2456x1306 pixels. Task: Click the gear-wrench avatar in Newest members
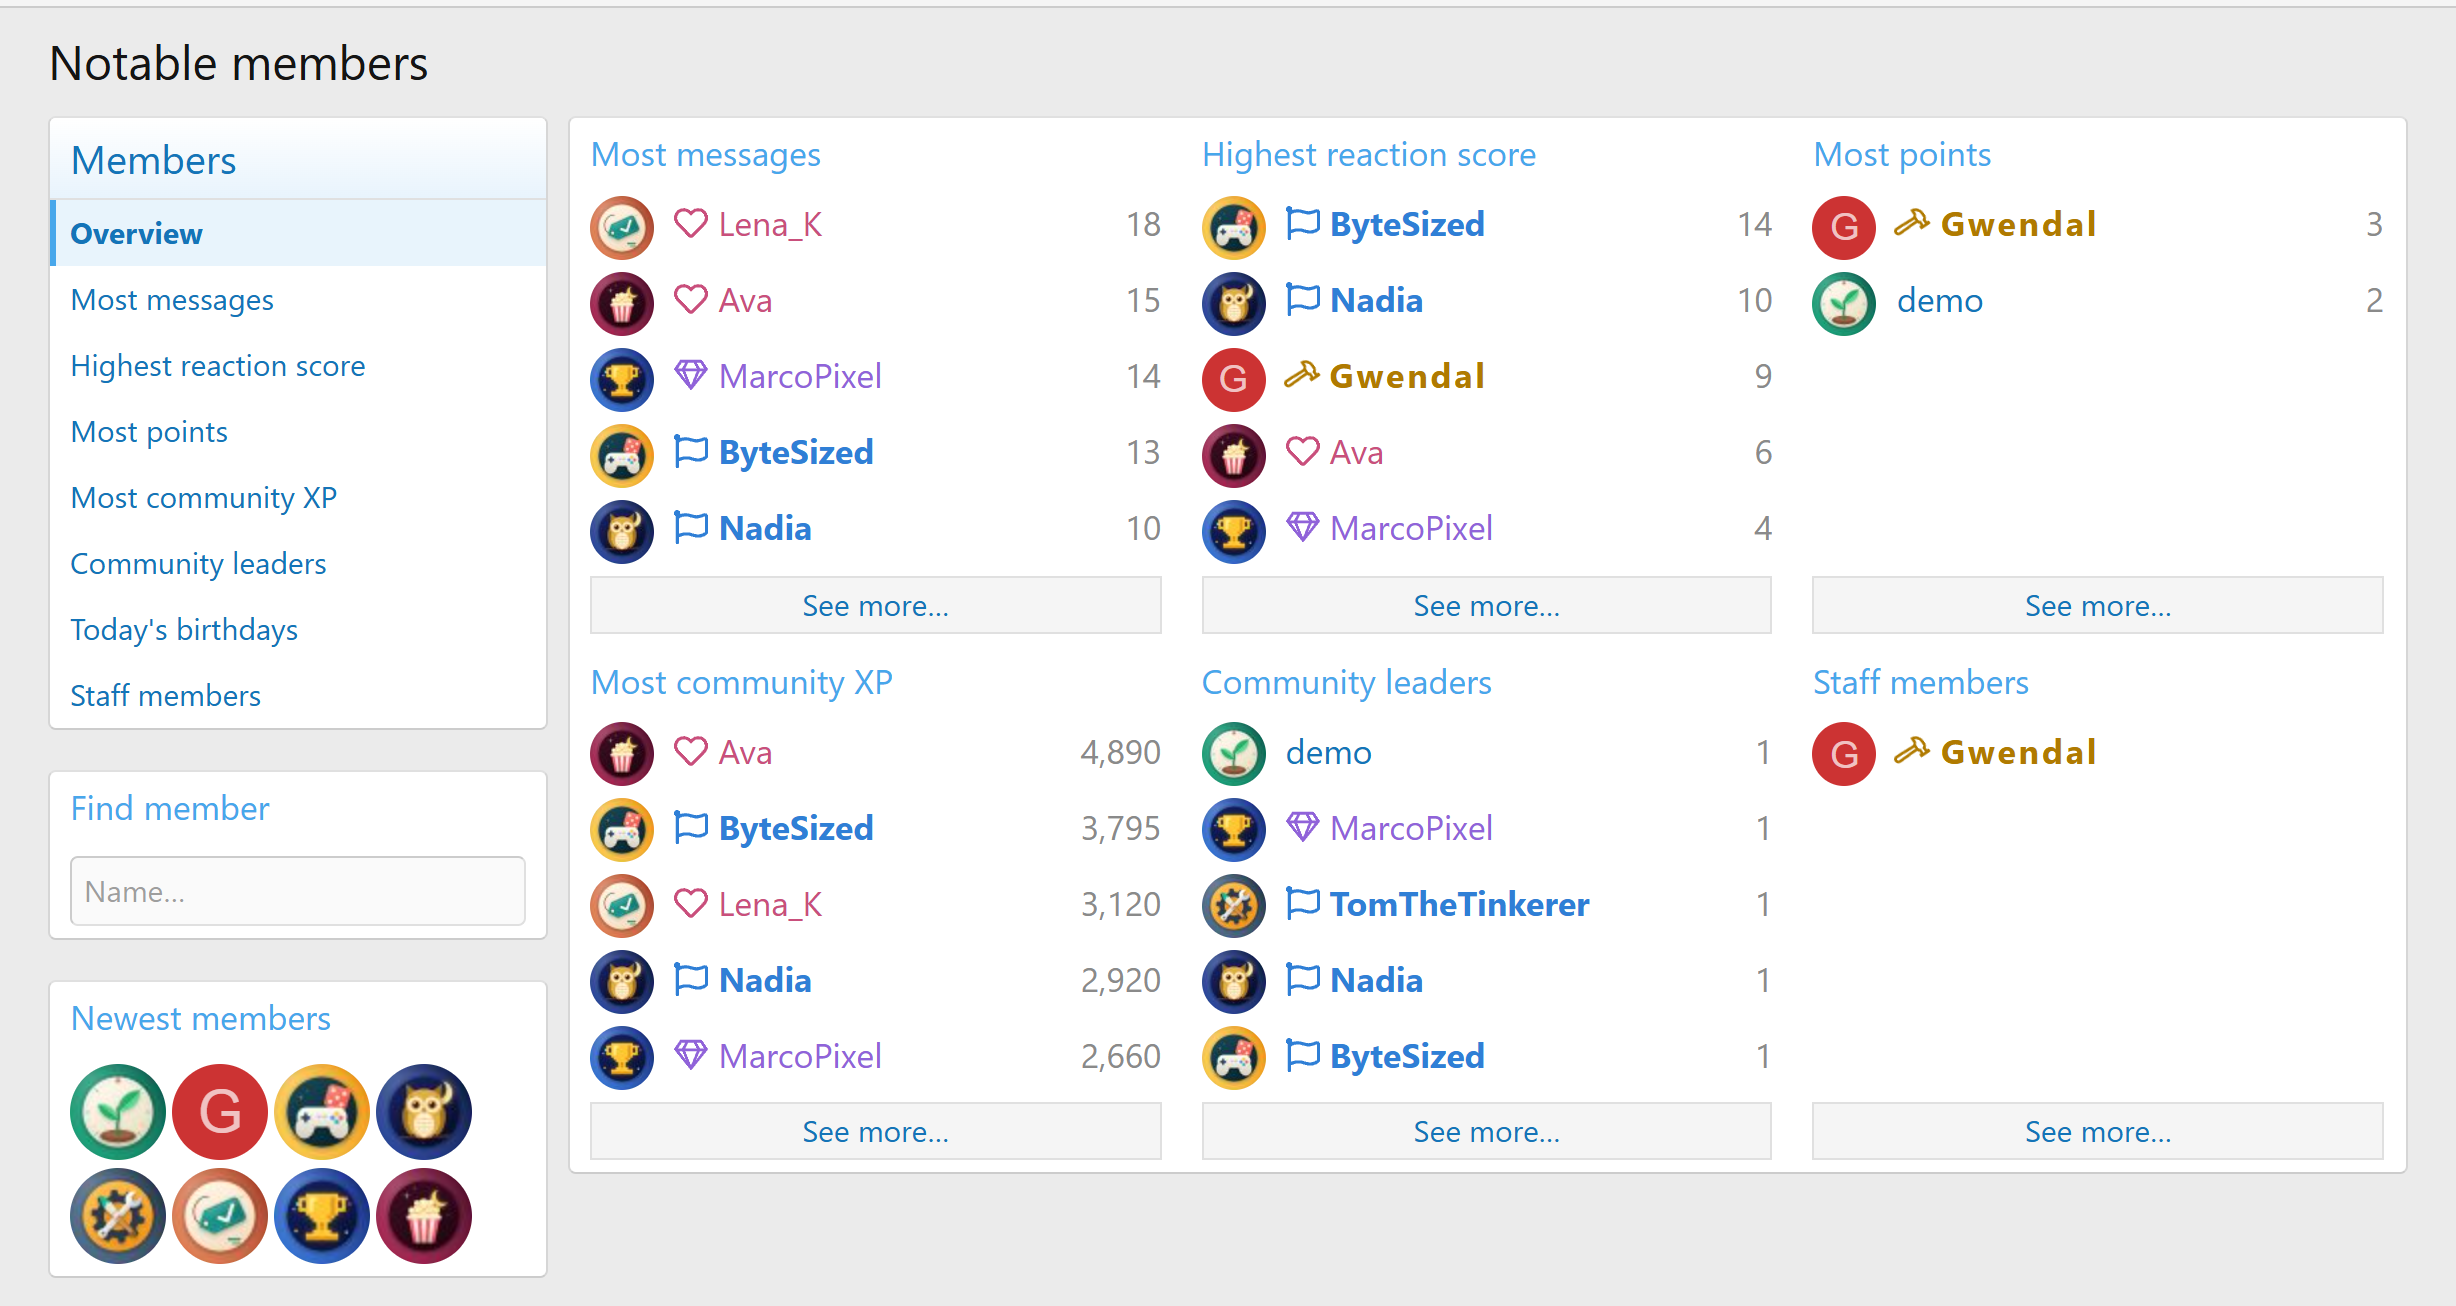118,1215
